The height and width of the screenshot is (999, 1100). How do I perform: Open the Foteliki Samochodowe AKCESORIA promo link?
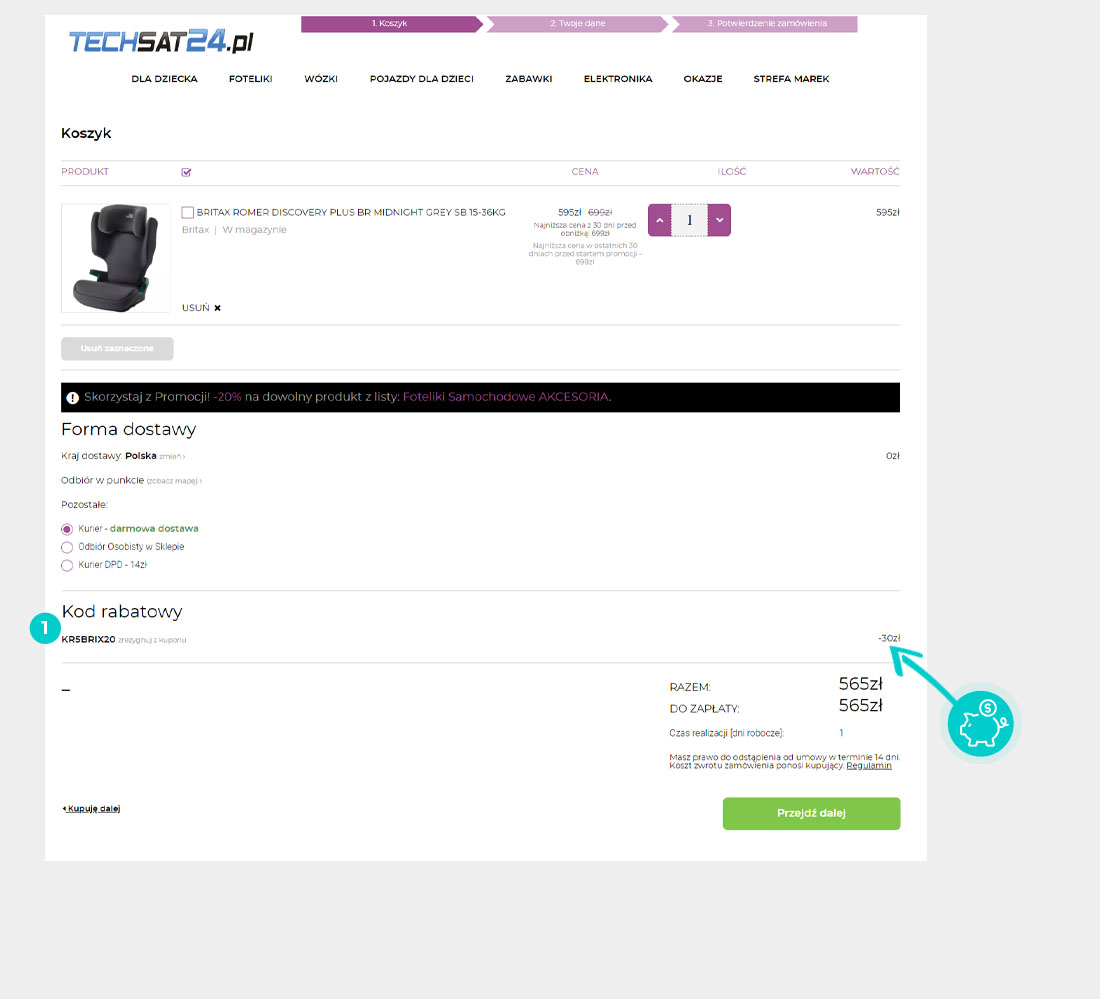tap(506, 396)
